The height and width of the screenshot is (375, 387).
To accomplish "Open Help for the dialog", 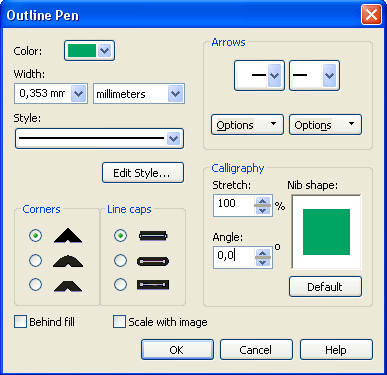I will (x=336, y=350).
